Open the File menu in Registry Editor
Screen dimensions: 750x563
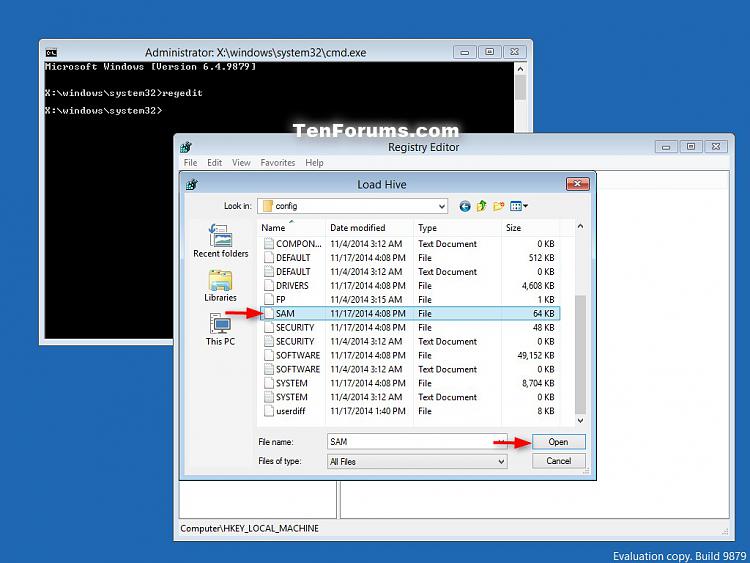(x=190, y=163)
